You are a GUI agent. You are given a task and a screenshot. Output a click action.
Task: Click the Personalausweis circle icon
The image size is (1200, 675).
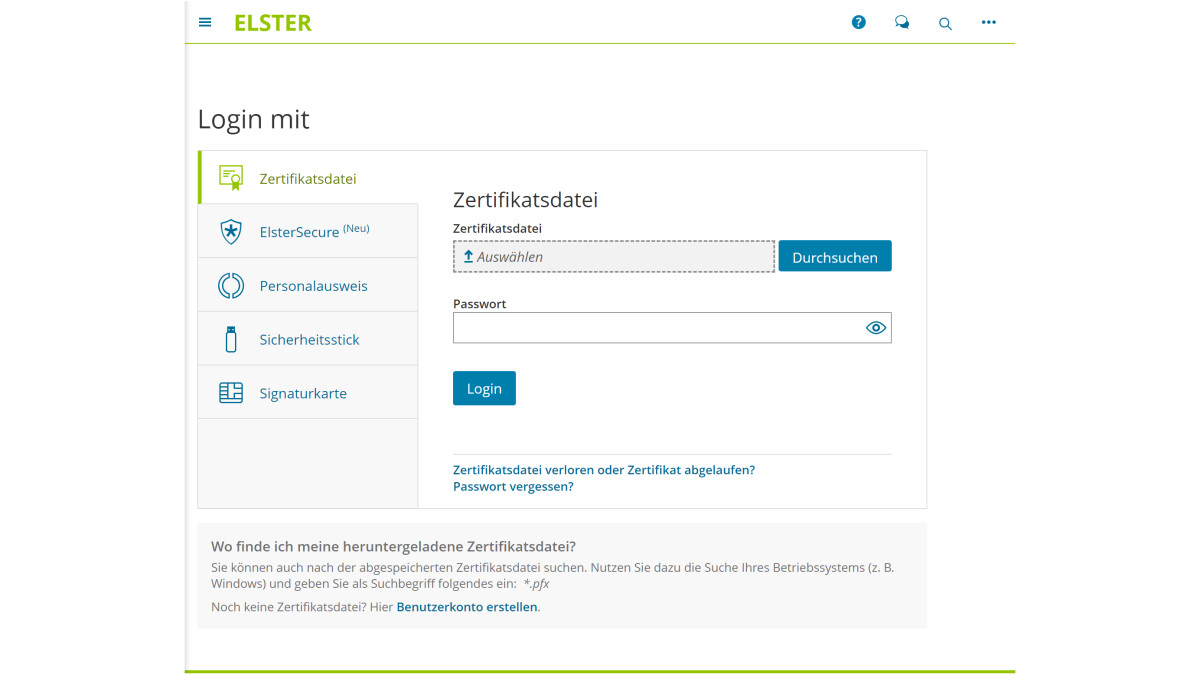[x=231, y=286]
